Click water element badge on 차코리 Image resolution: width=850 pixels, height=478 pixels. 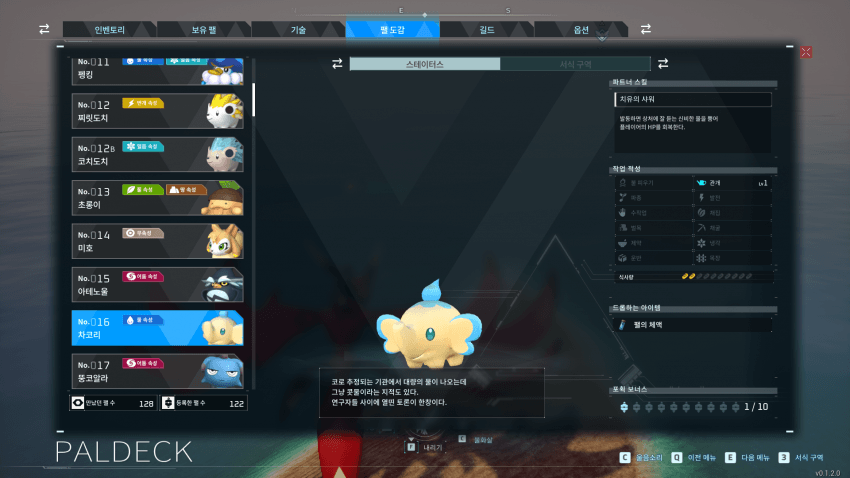143,320
